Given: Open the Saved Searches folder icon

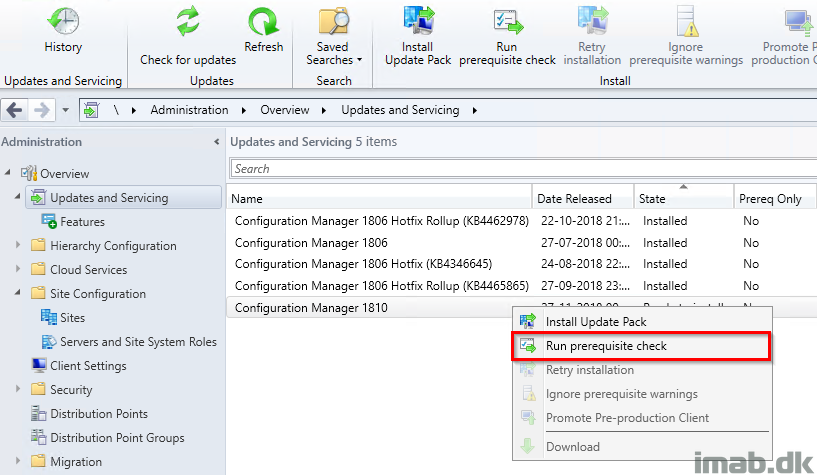Looking at the screenshot, I should (x=334, y=21).
